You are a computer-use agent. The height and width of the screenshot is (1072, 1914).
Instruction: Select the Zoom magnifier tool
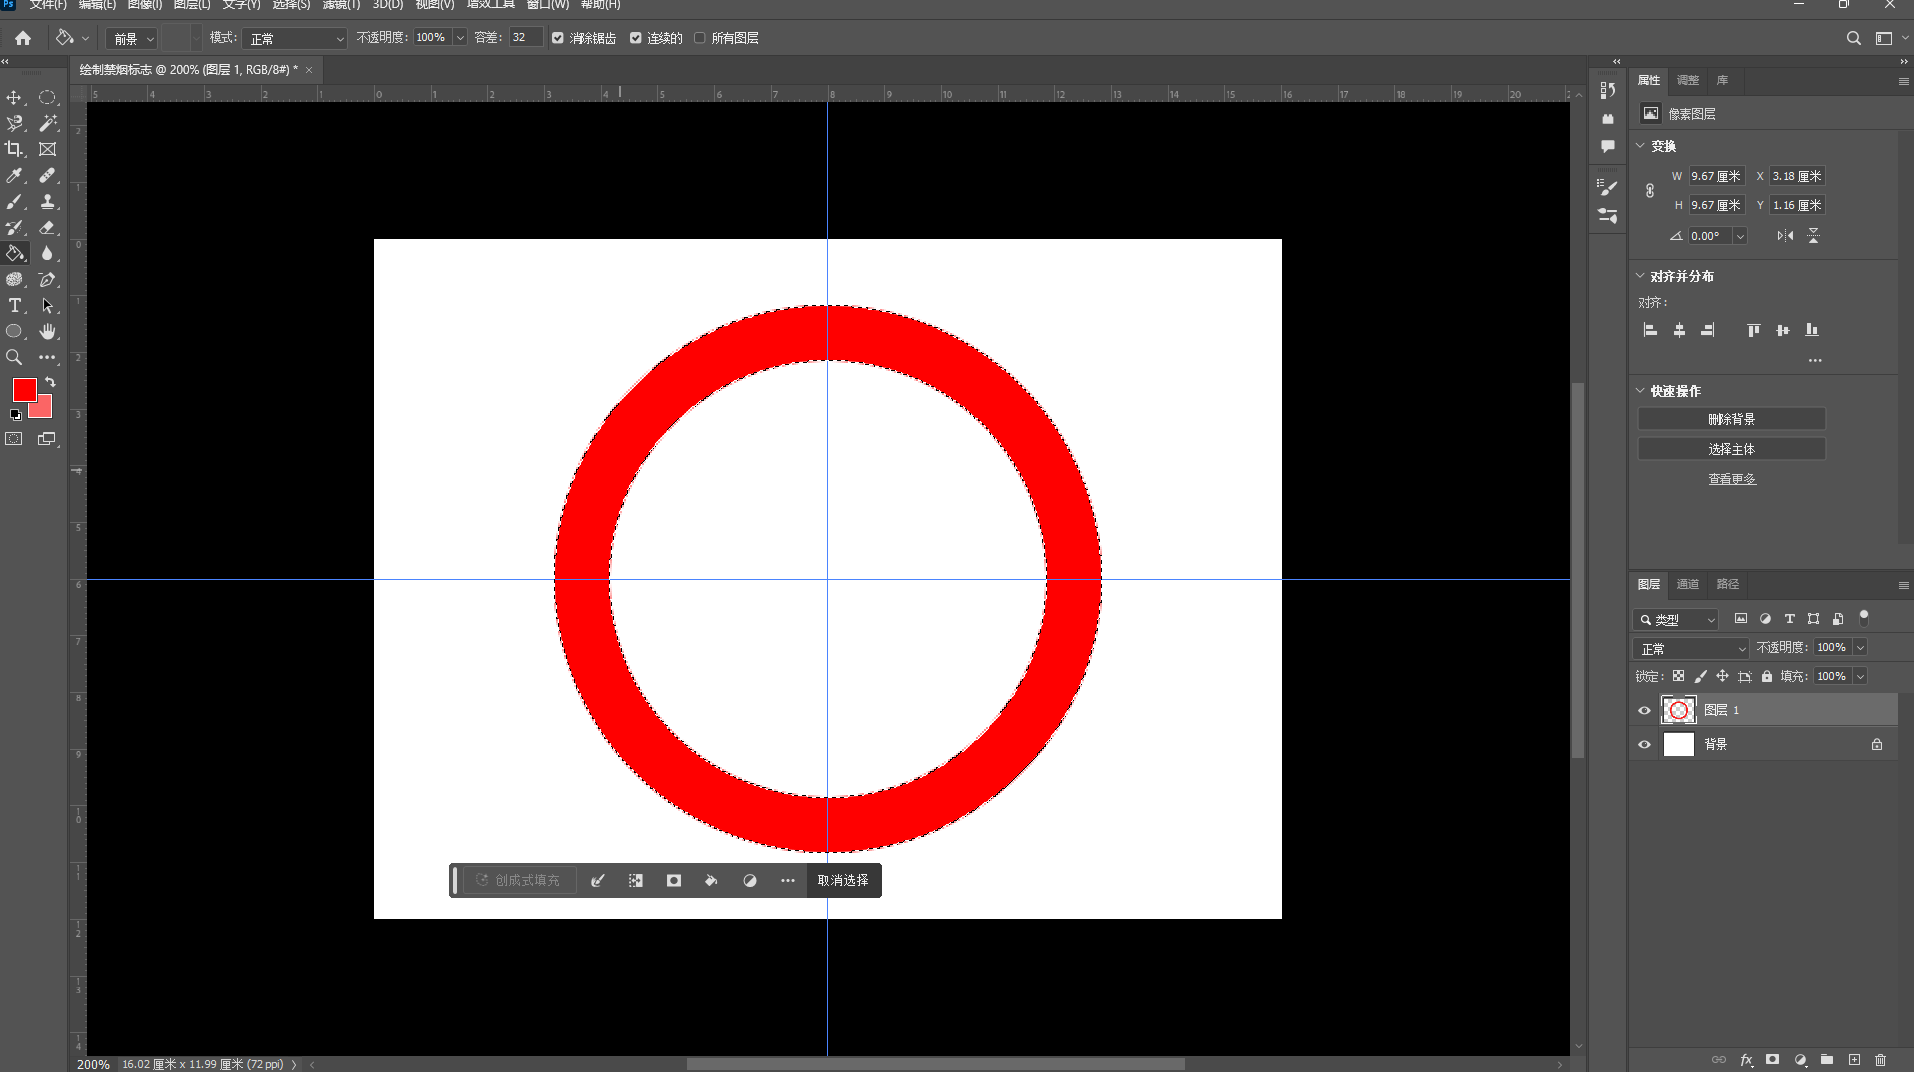click(14, 357)
